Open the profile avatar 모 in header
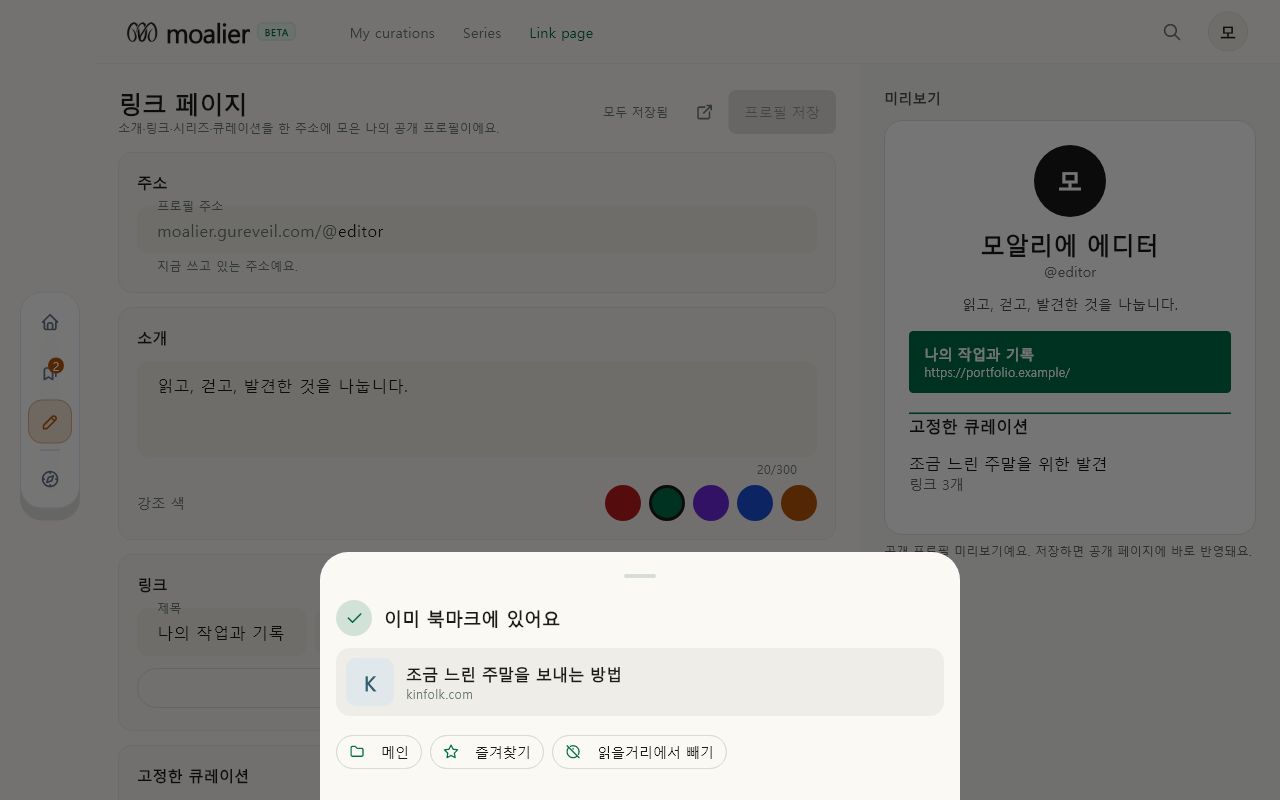The height and width of the screenshot is (800, 1280). 1228,32
